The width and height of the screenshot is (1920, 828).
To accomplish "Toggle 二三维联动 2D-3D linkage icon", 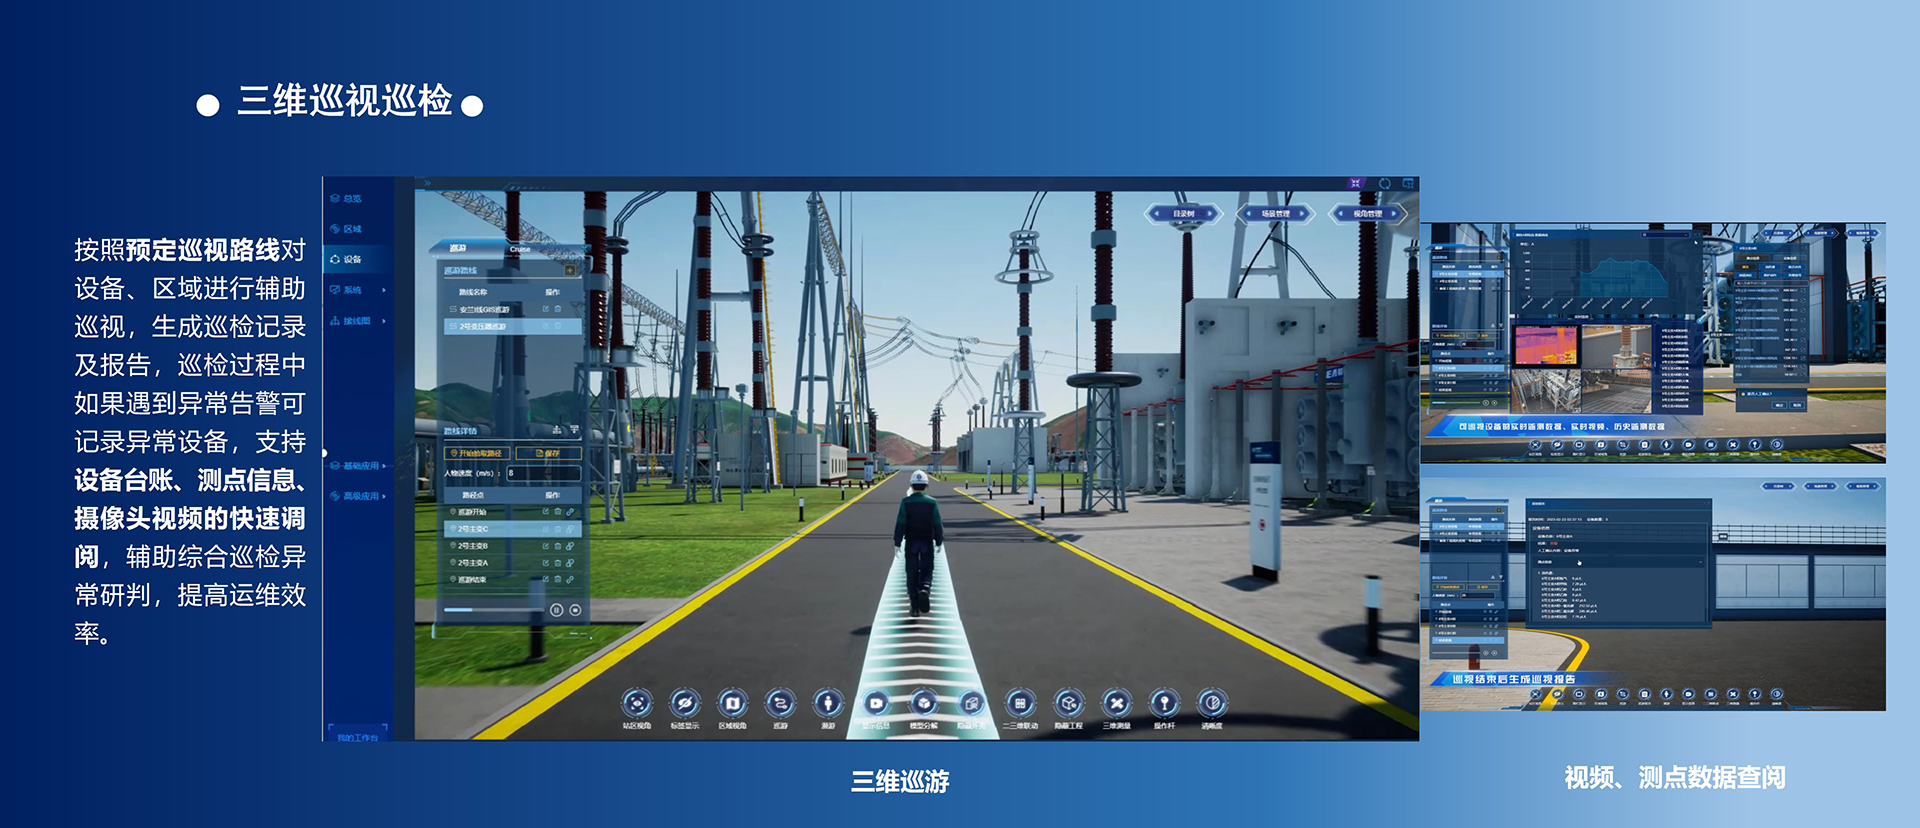I will (x=1020, y=703).
